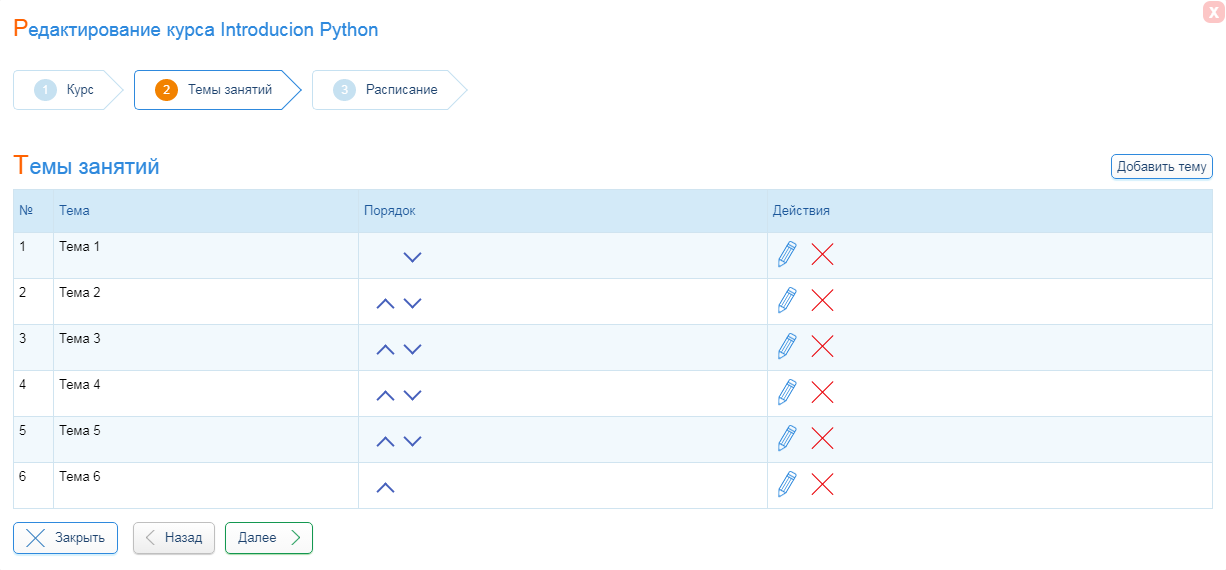Go back via Назад button

coord(174,538)
